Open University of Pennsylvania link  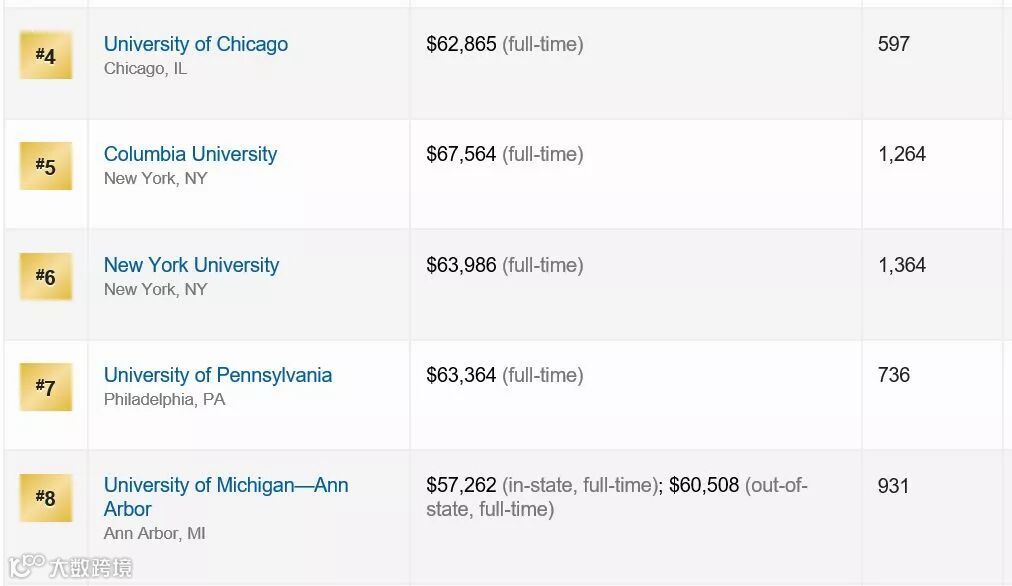pyautogui.click(x=218, y=375)
